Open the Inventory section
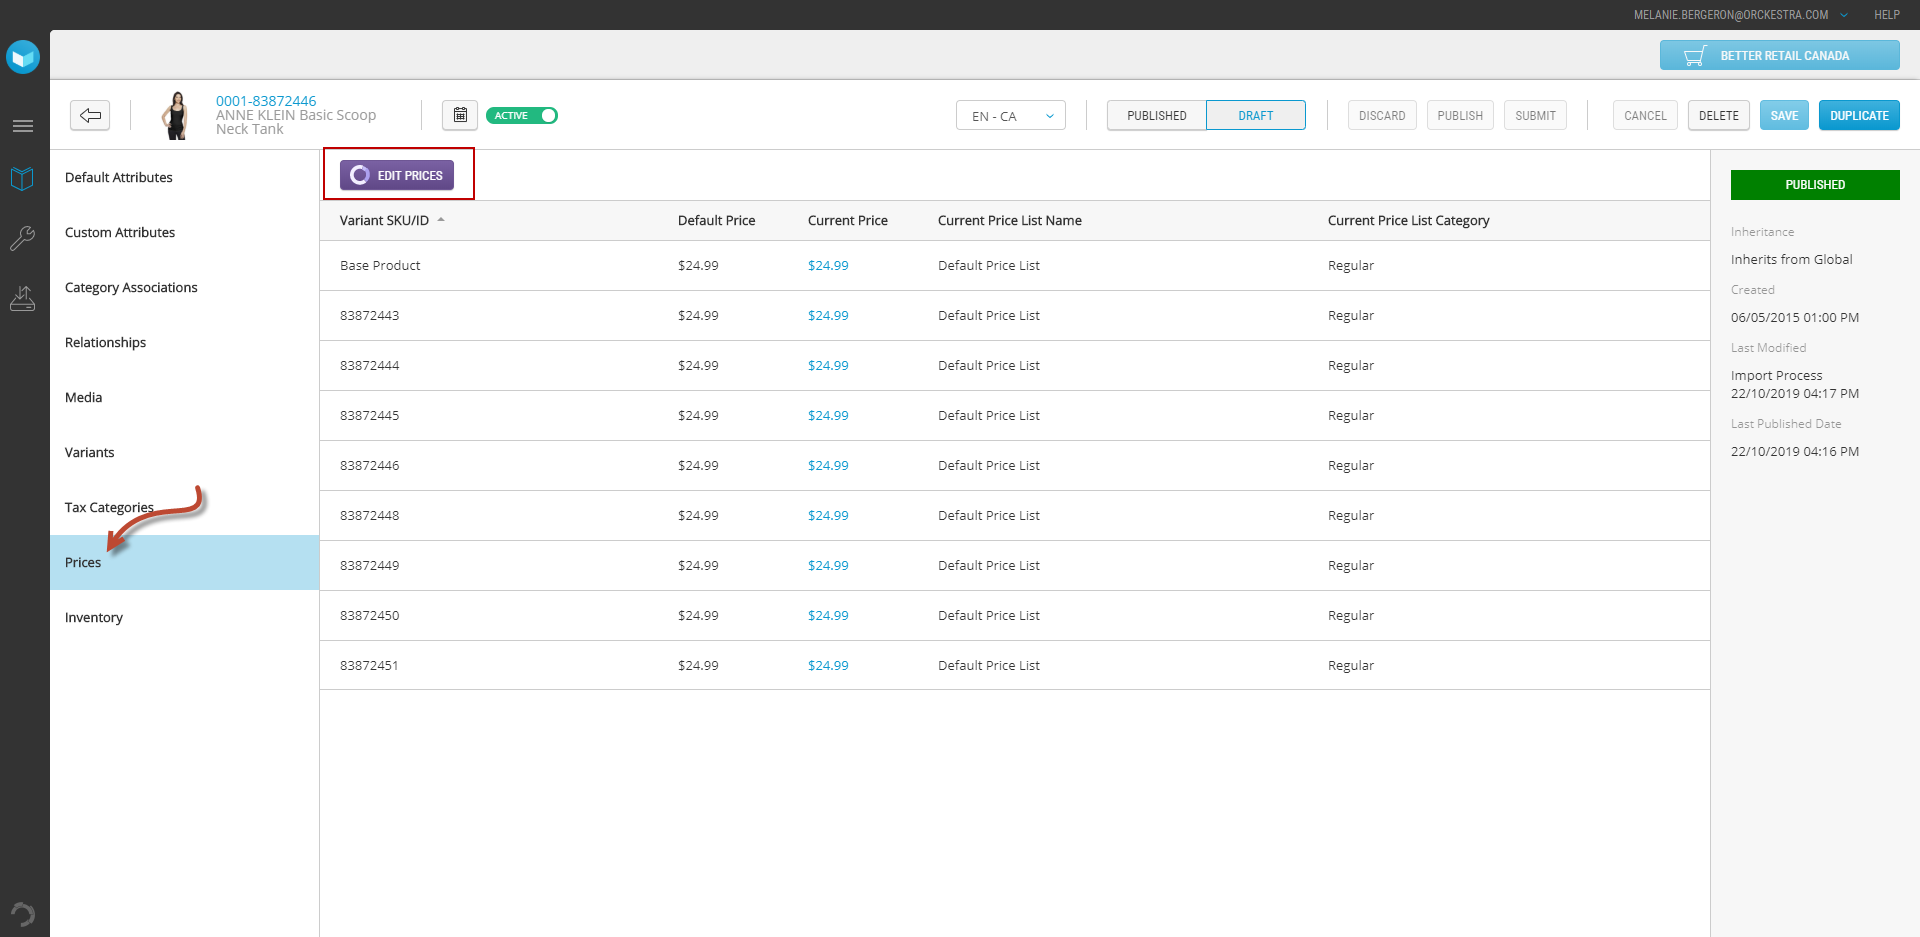 (x=94, y=618)
